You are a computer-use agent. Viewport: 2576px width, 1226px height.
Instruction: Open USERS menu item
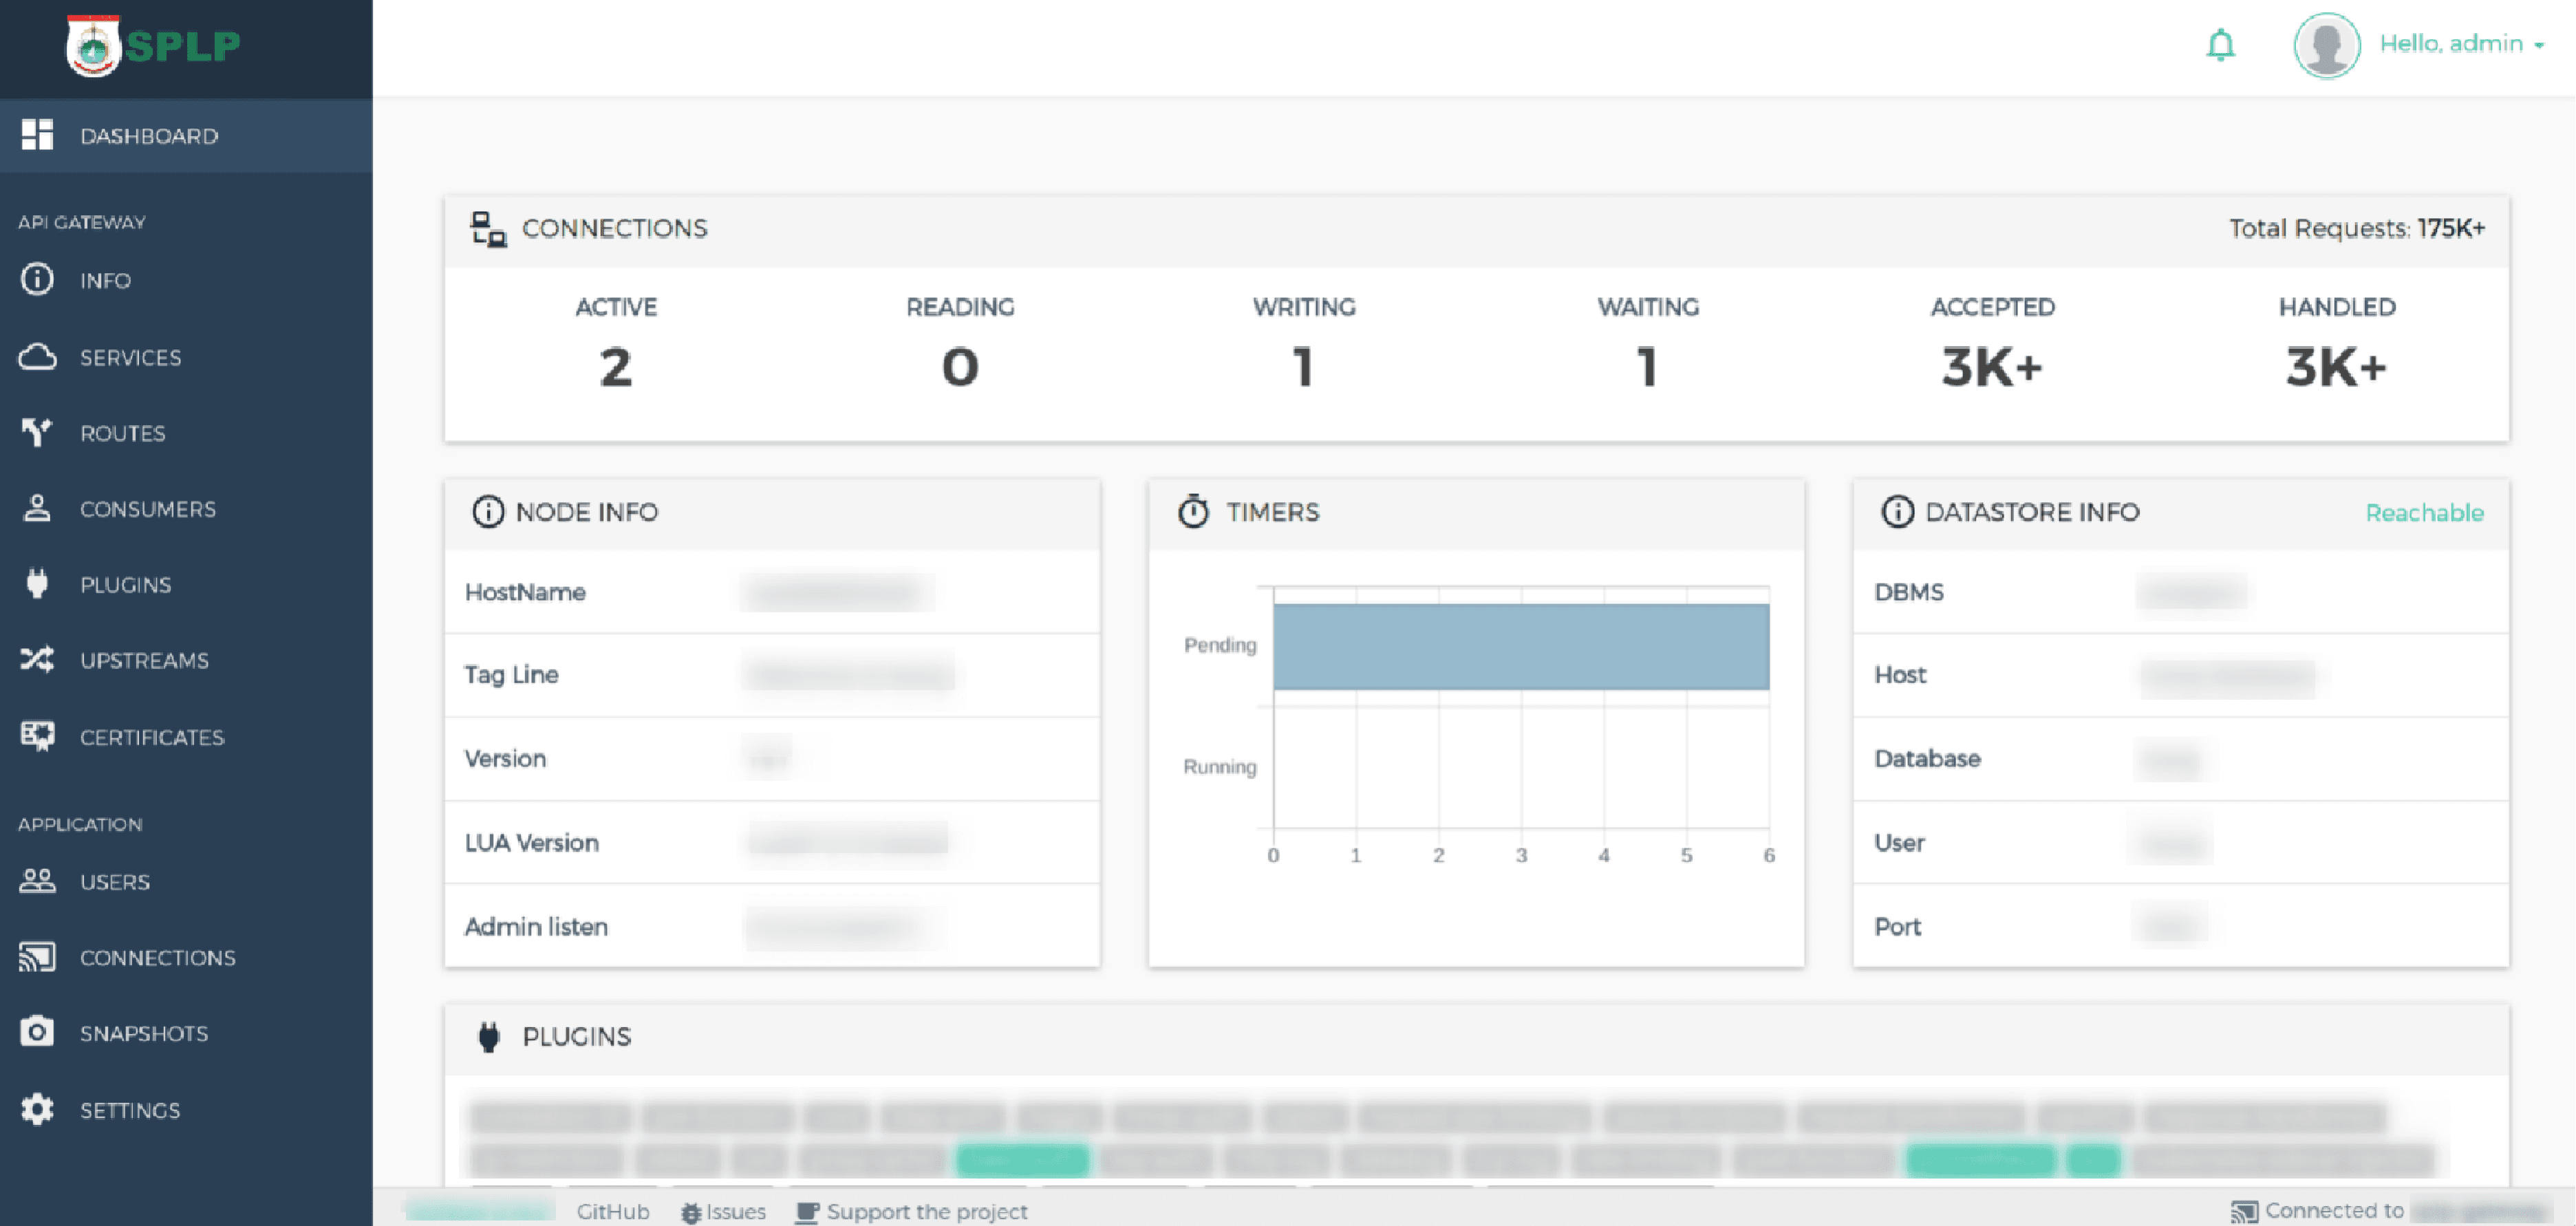(x=186, y=881)
